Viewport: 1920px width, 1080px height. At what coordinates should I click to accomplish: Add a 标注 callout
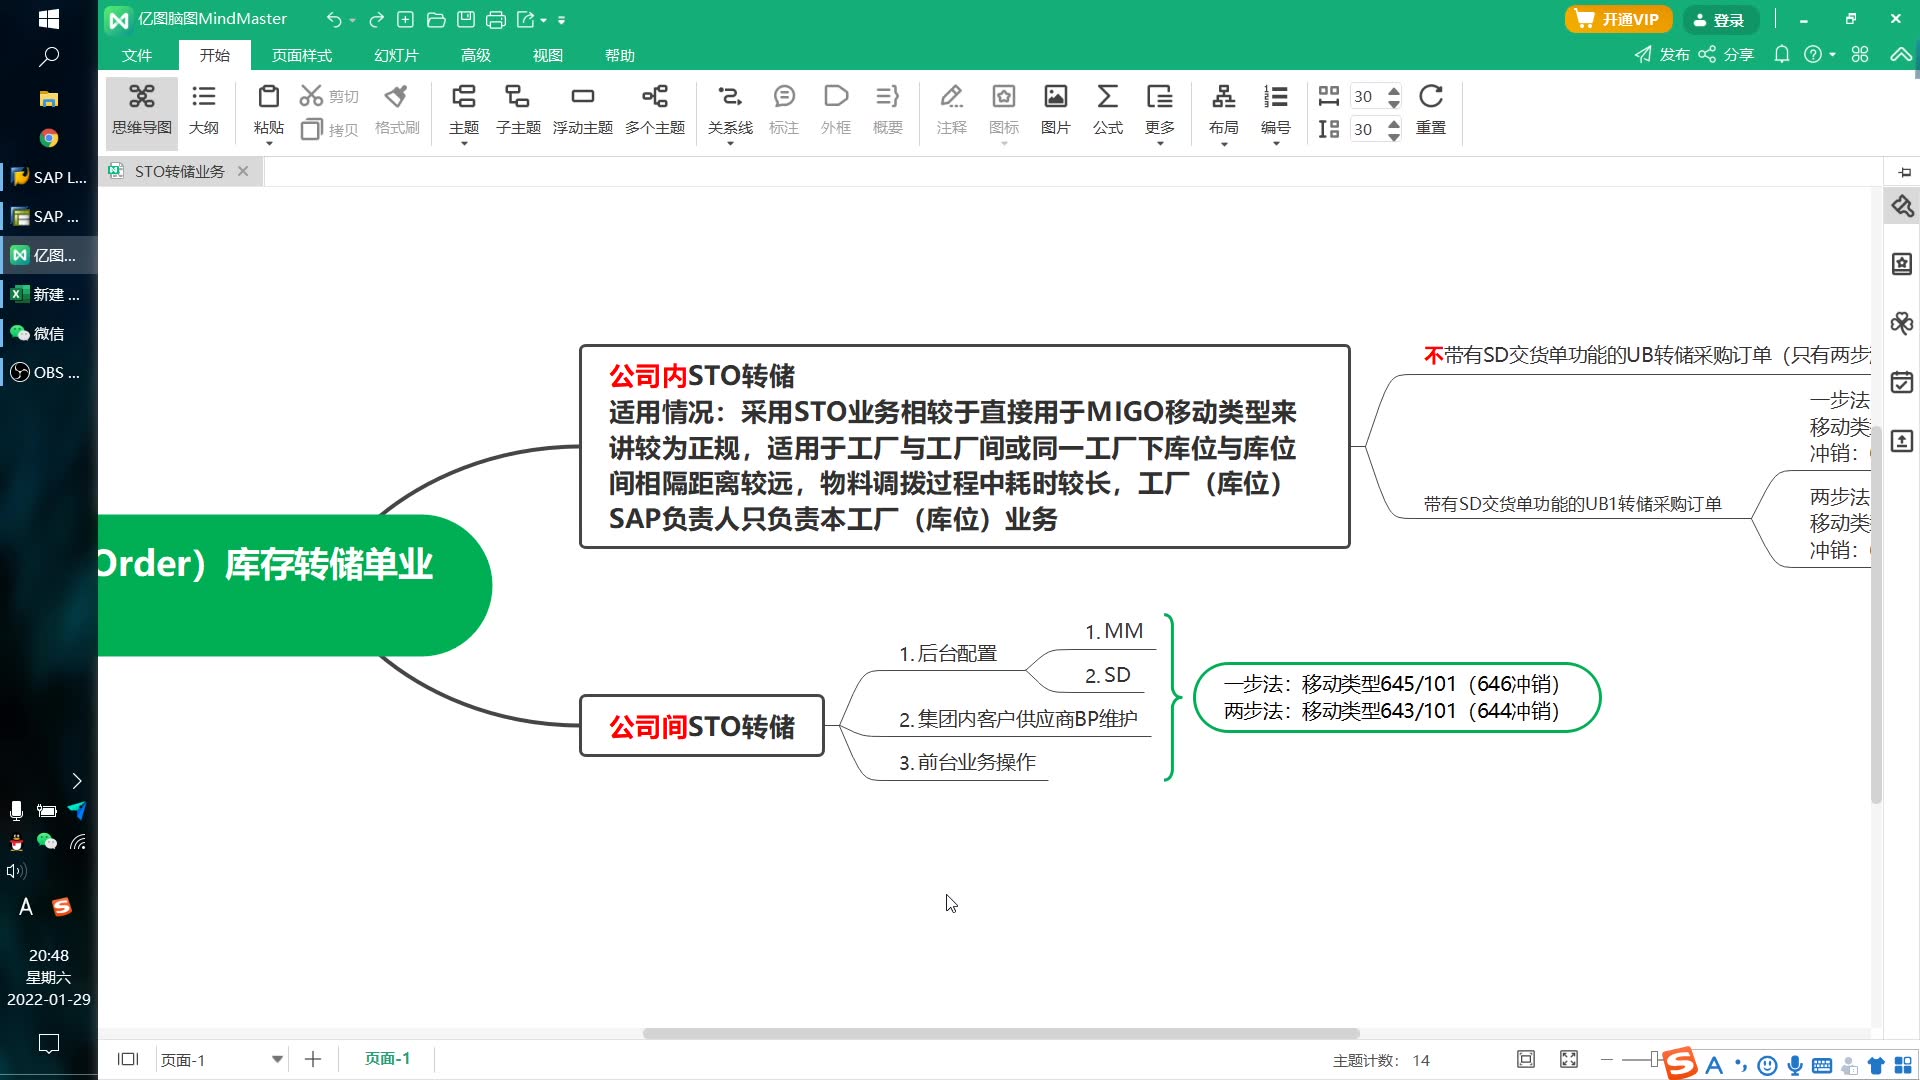(x=784, y=110)
